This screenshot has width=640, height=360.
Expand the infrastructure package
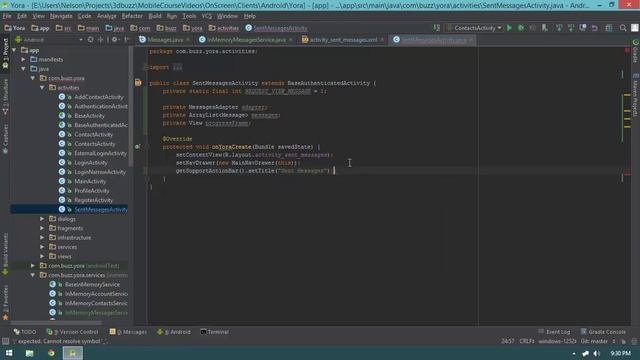42,238
